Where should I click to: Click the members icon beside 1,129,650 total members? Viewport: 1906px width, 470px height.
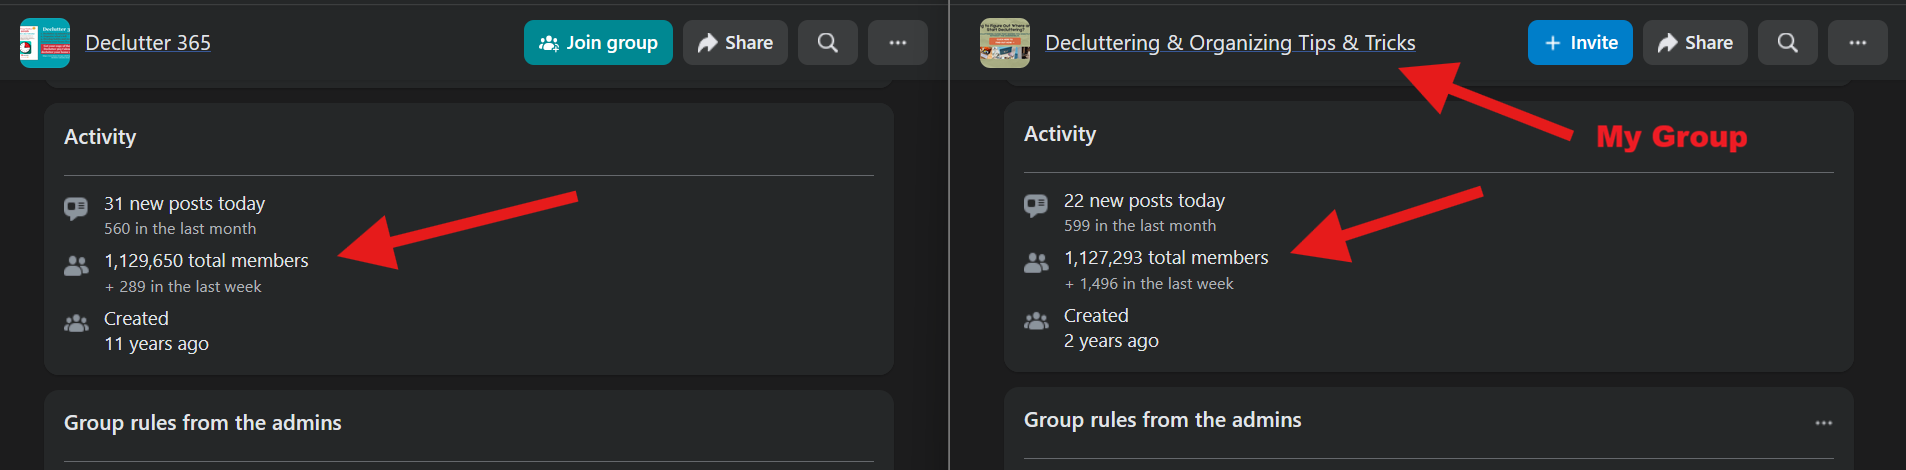(x=76, y=266)
